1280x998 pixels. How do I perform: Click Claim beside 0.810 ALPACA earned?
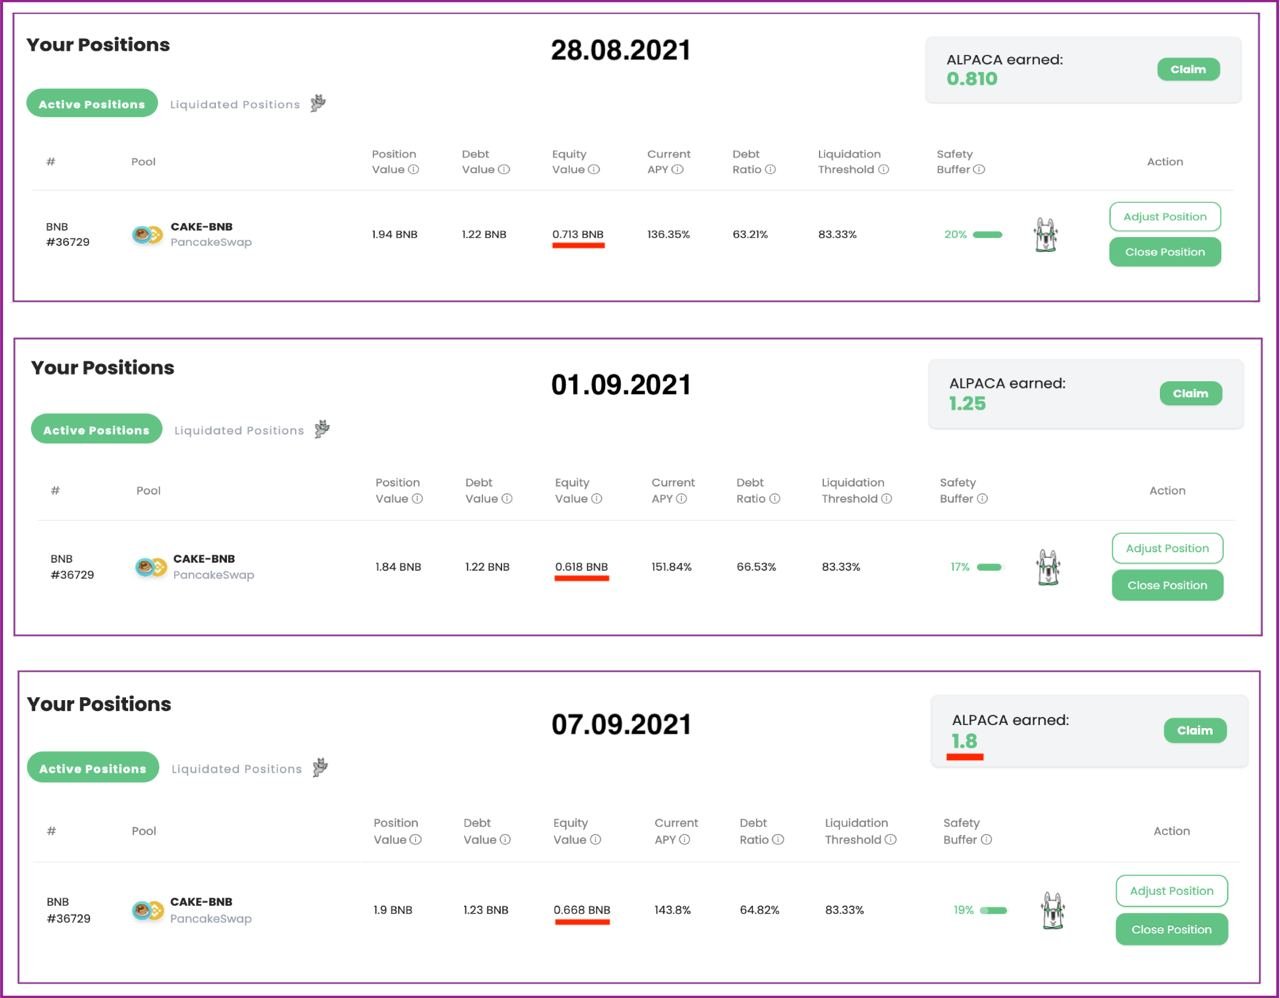coord(1188,69)
